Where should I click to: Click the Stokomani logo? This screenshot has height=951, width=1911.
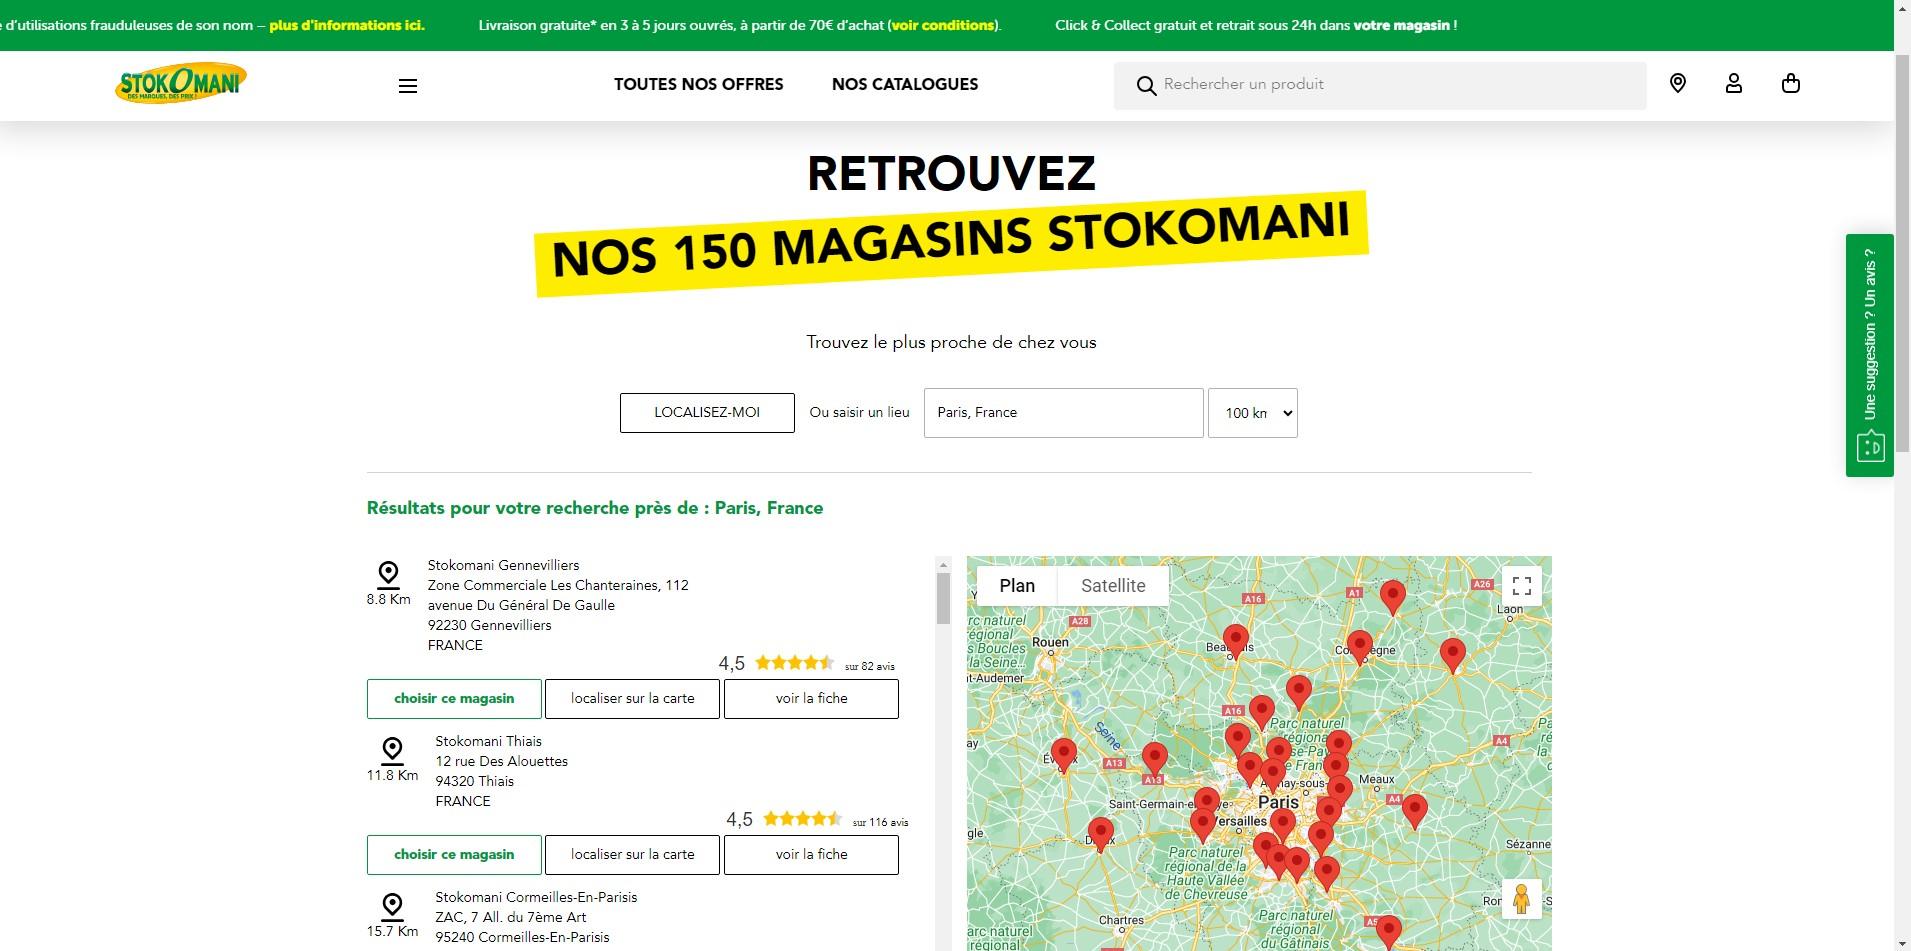tap(181, 84)
